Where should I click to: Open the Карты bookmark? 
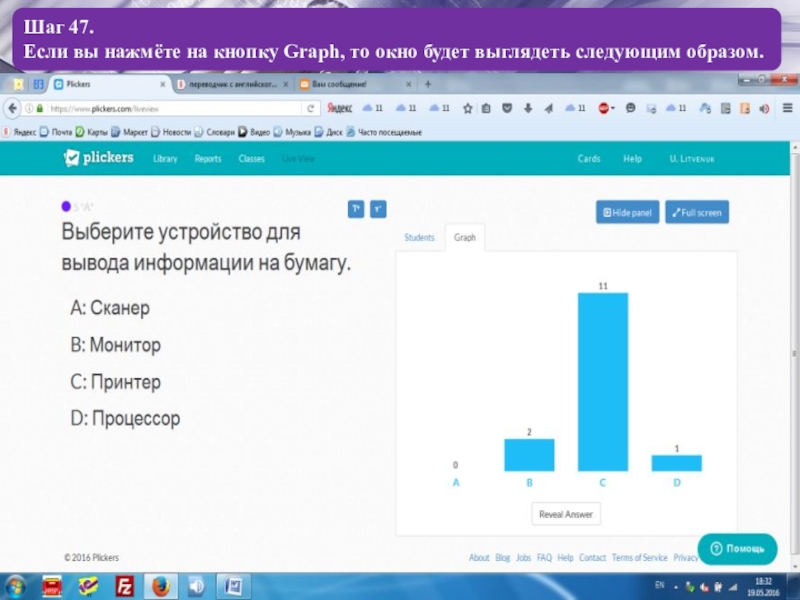pos(92,132)
